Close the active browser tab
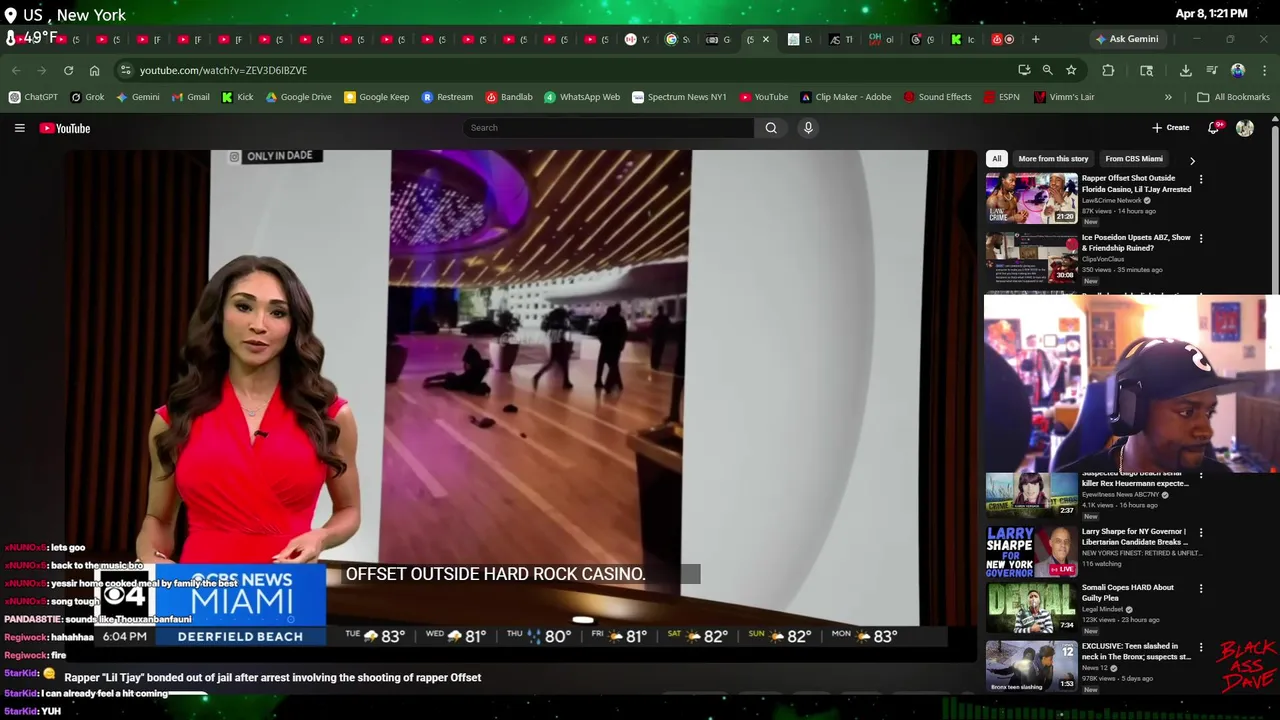Image resolution: width=1280 pixels, height=720 pixels. point(766,40)
